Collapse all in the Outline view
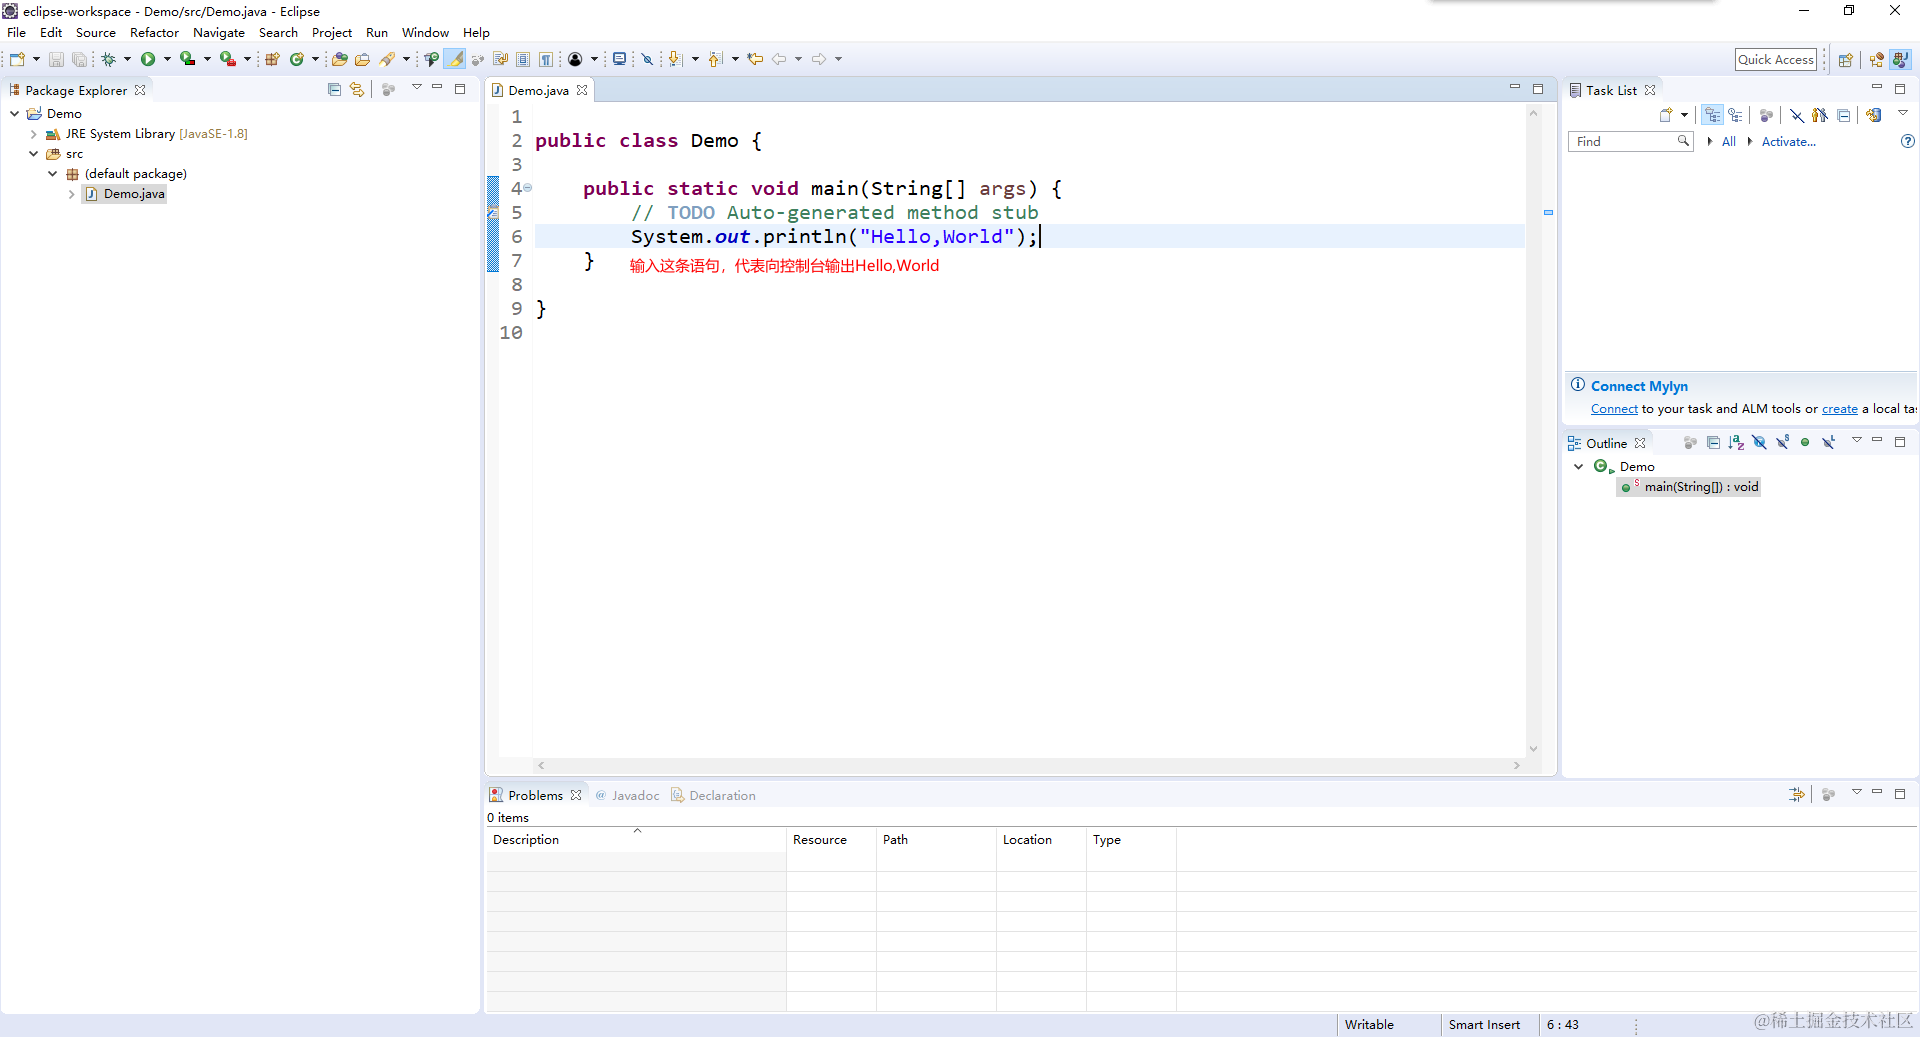This screenshot has width=1920, height=1037. click(x=1713, y=442)
